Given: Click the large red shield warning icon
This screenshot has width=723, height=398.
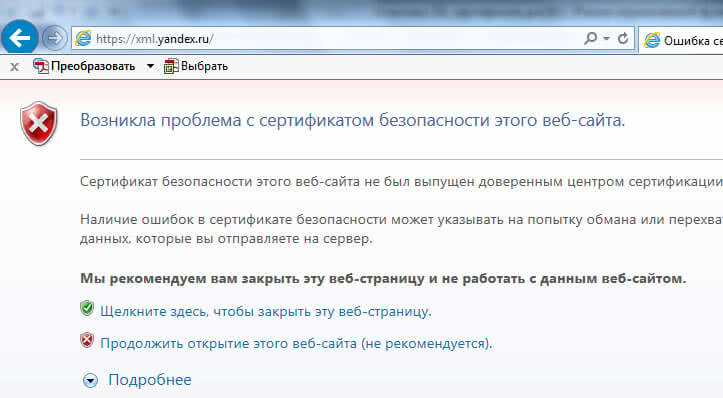Looking at the screenshot, I should click(39, 123).
